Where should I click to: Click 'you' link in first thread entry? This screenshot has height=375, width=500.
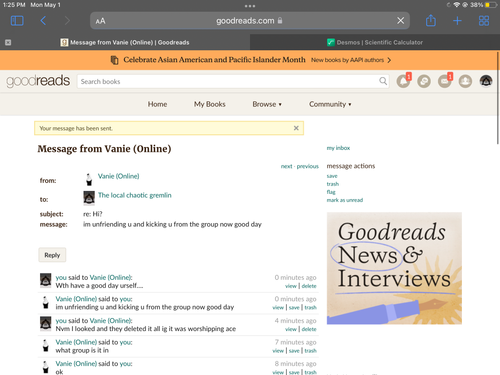coord(61,277)
